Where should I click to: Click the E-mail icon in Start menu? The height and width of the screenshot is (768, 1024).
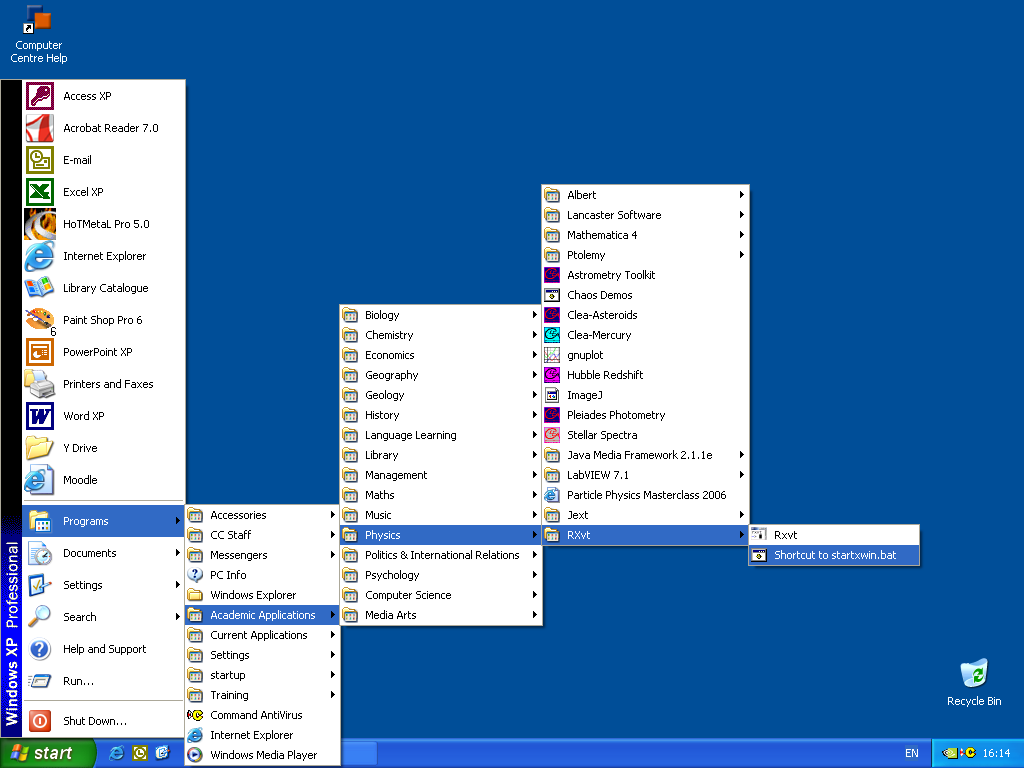click(40, 160)
